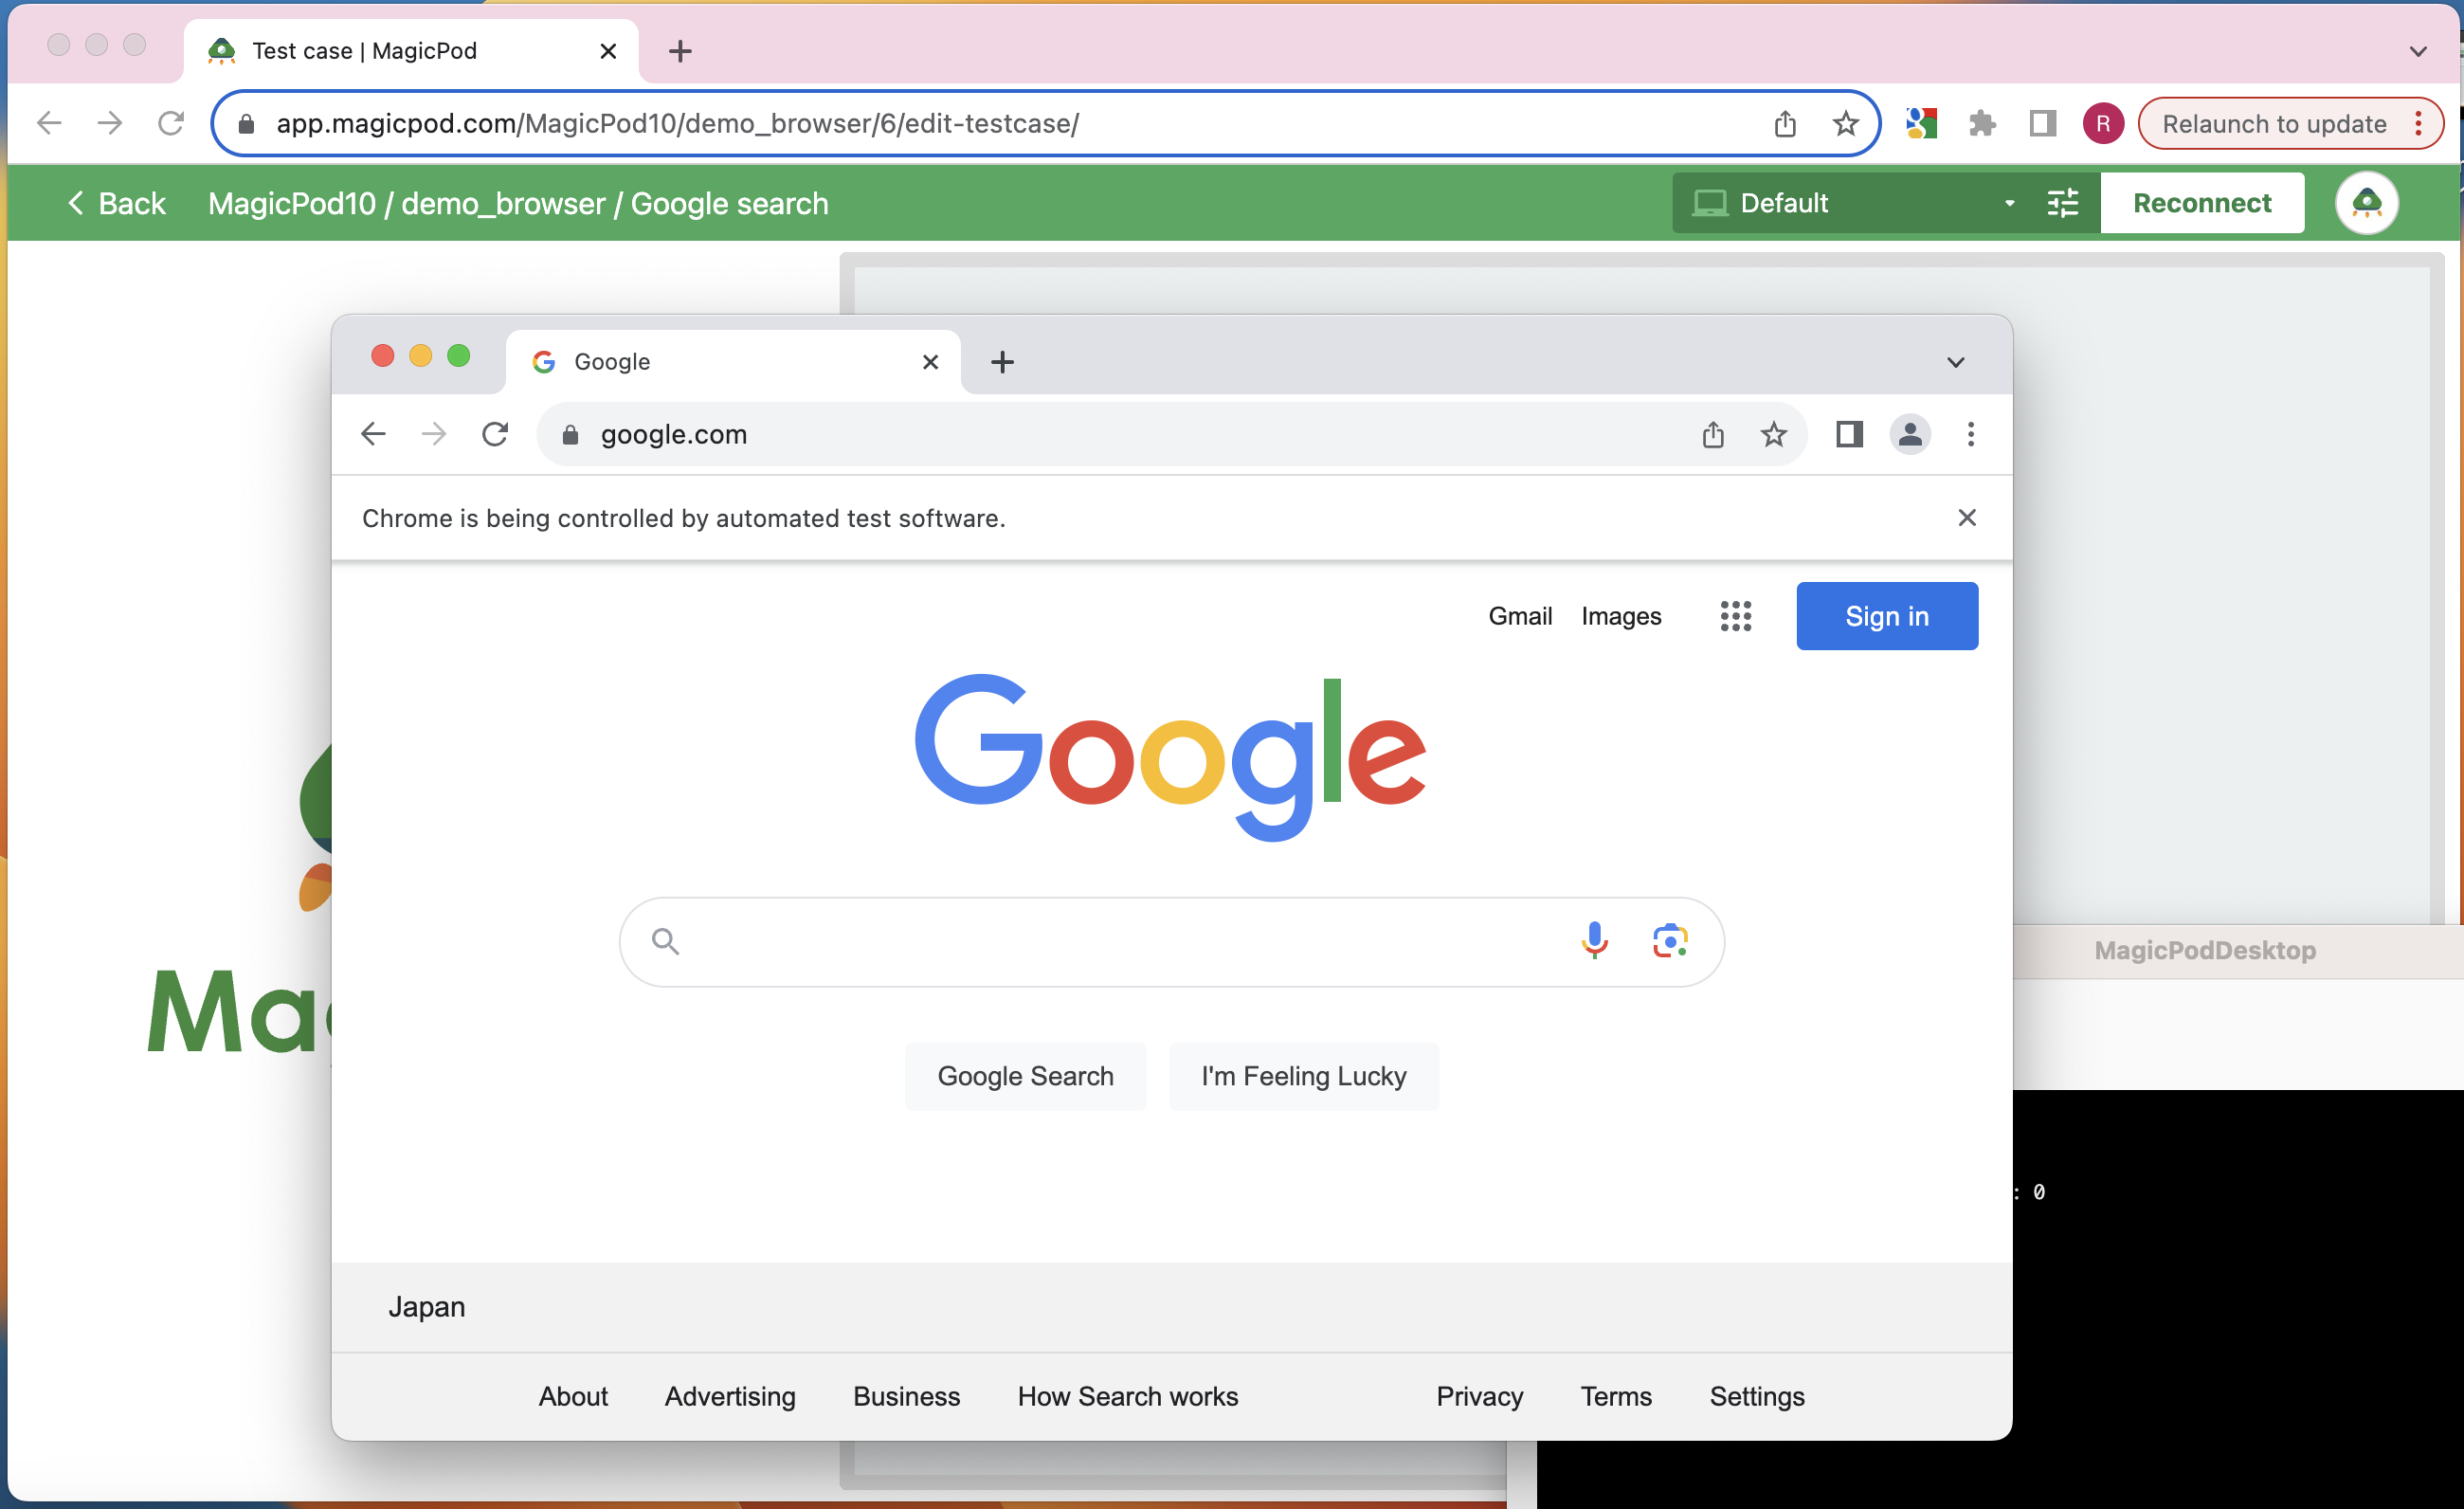Go back in the Google window
Screen dimensions: 2464x1509
click(x=373, y=434)
